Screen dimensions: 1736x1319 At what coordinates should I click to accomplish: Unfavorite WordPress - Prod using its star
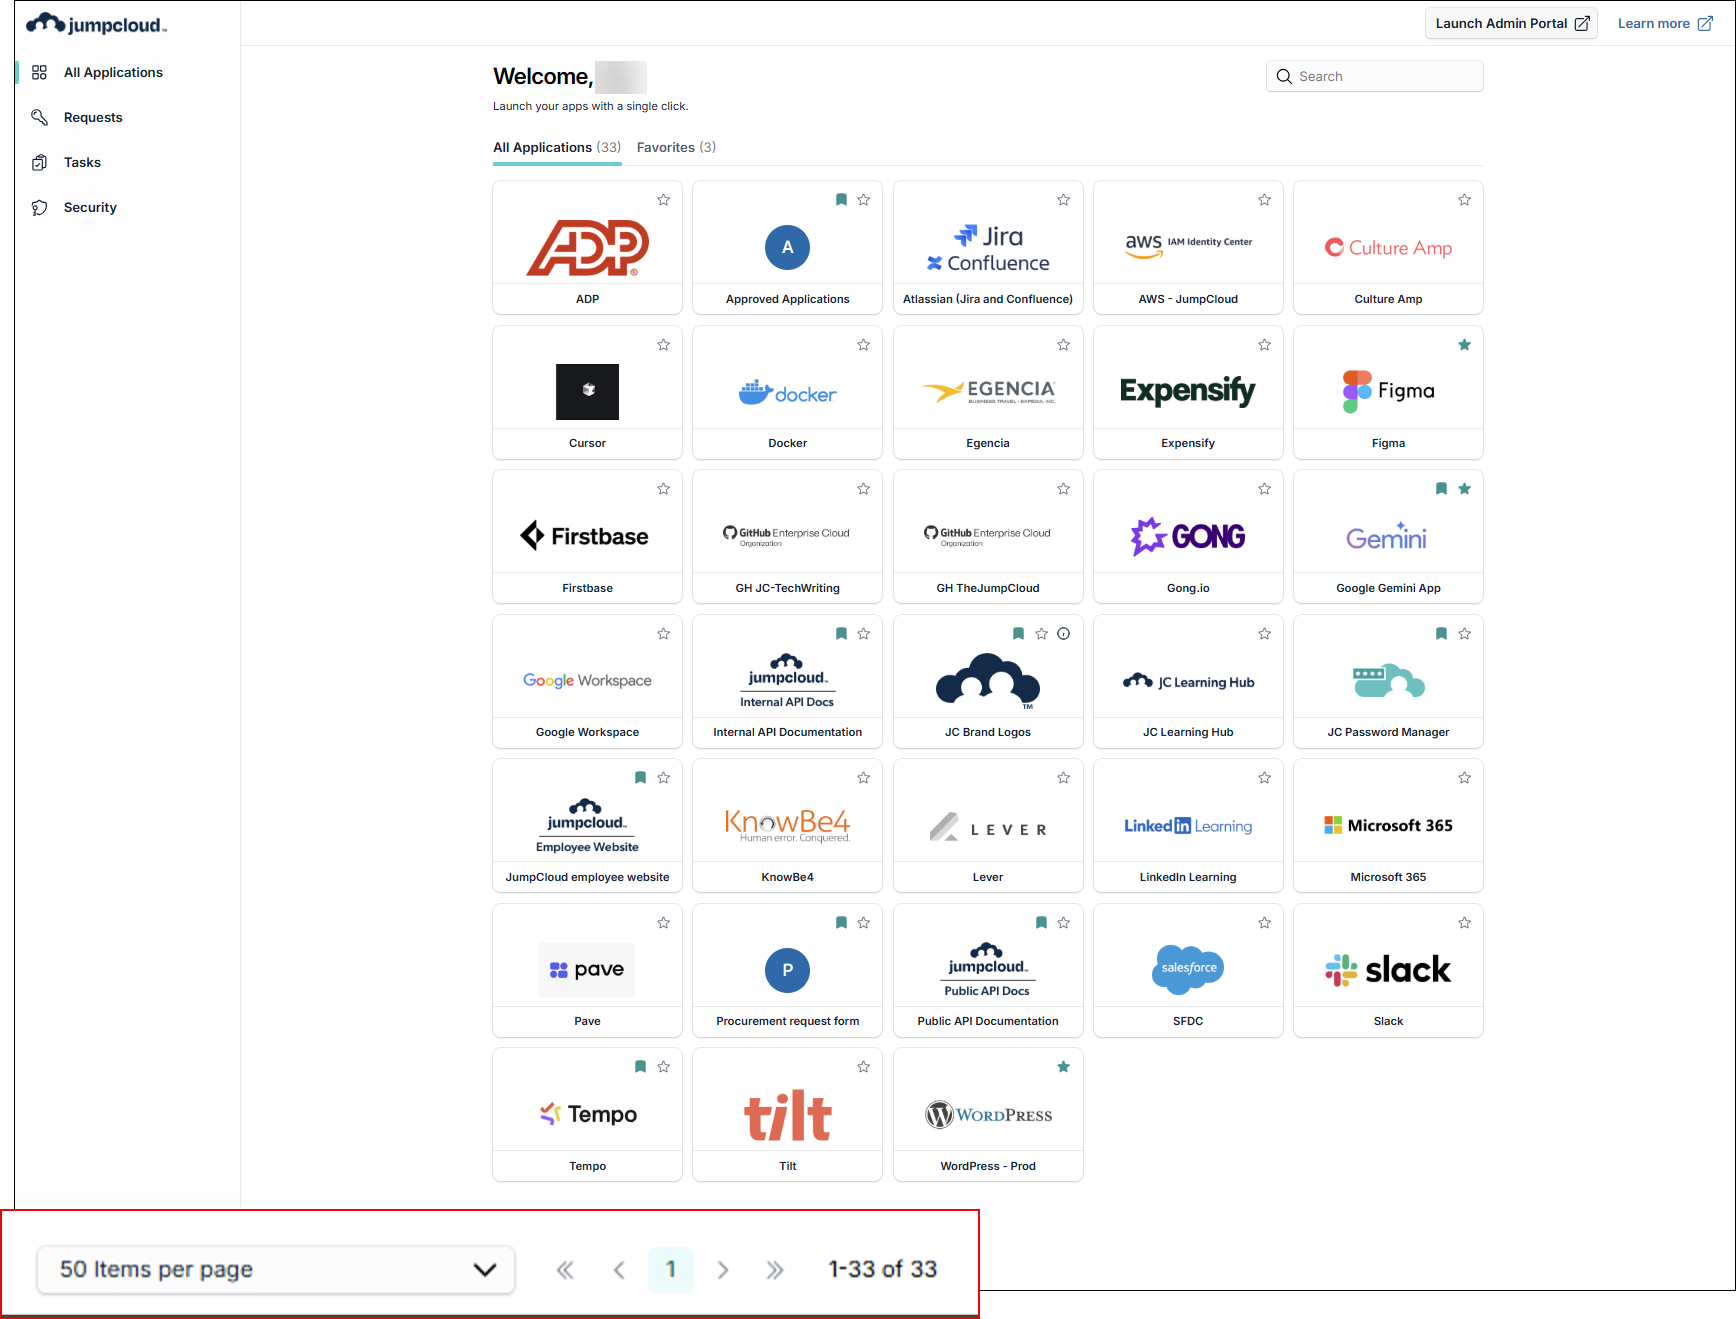(1064, 1067)
